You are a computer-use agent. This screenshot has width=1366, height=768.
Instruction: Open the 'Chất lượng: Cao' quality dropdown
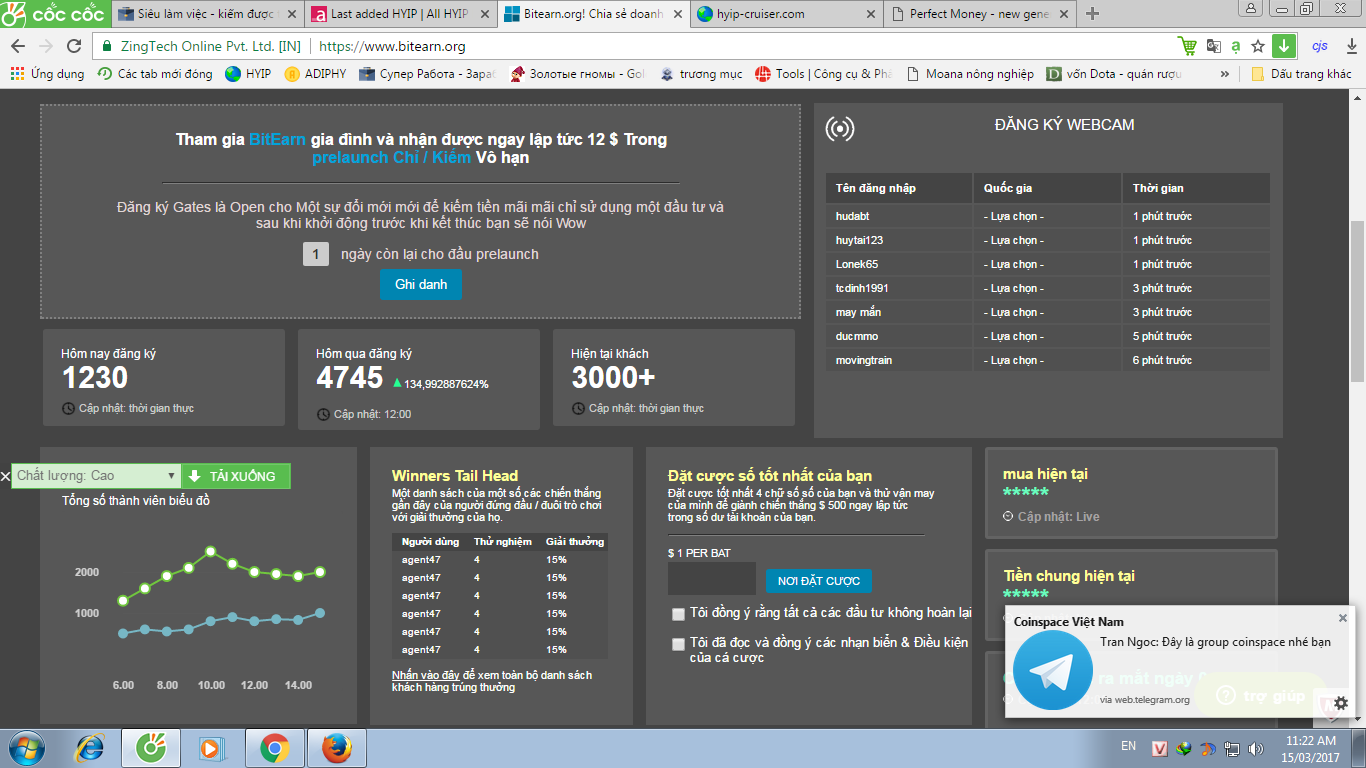tap(96, 476)
